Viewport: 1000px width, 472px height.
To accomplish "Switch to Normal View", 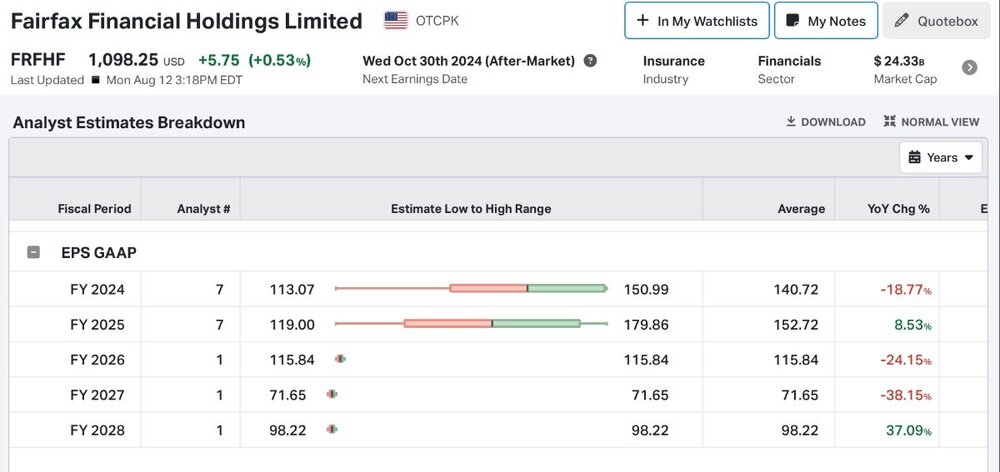I will click(932, 122).
